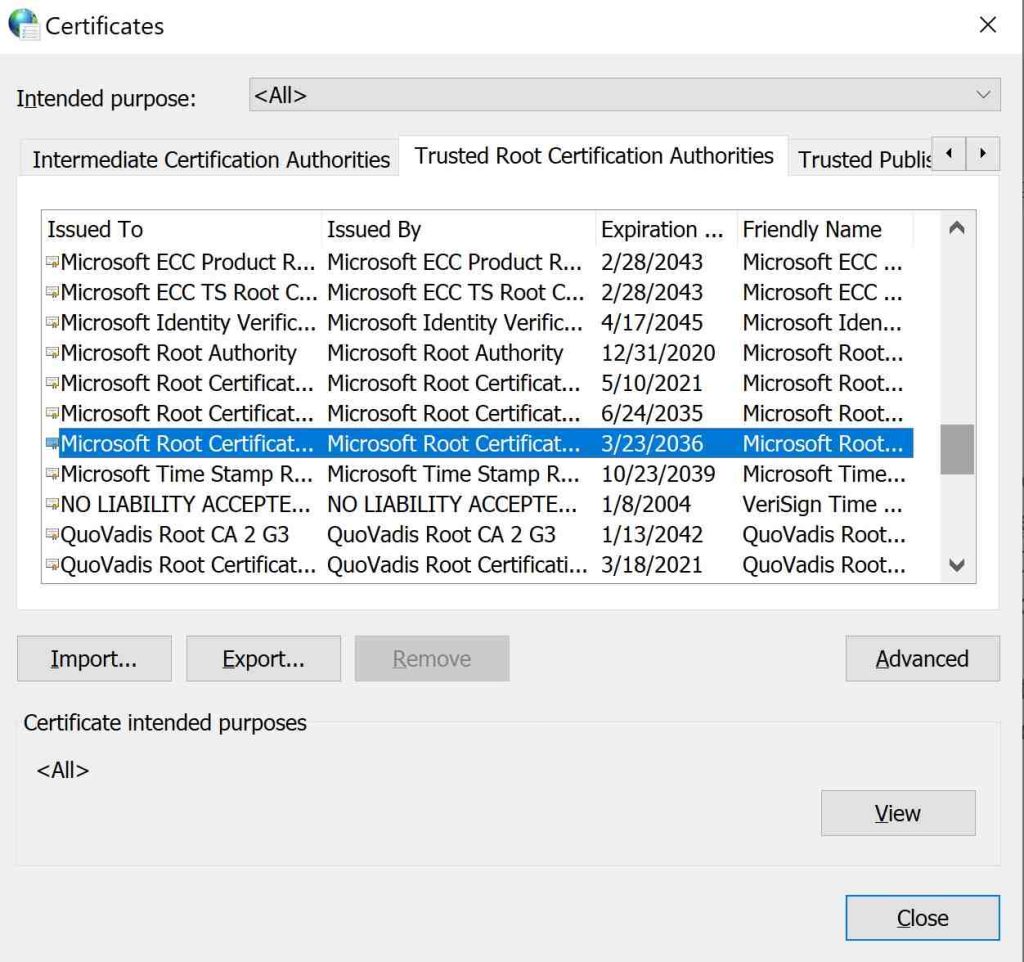Viewport: 1024px width, 962px height.
Task: Click certificate icon for Microsoft ECC Product Root
Action: point(52,263)
